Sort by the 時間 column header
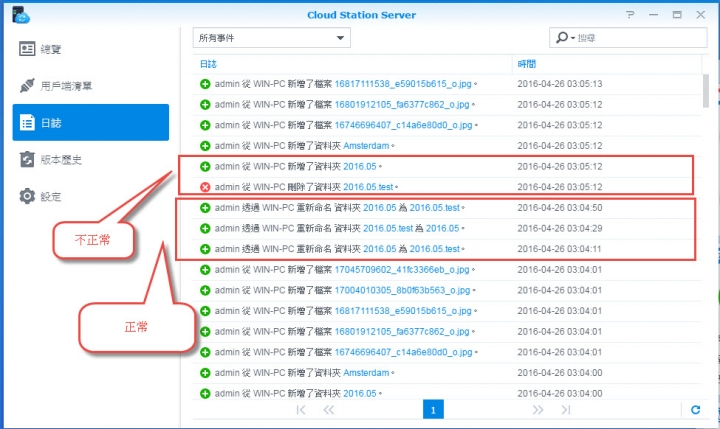The height and width of the screenshot is (429, 720). (526, 64)
